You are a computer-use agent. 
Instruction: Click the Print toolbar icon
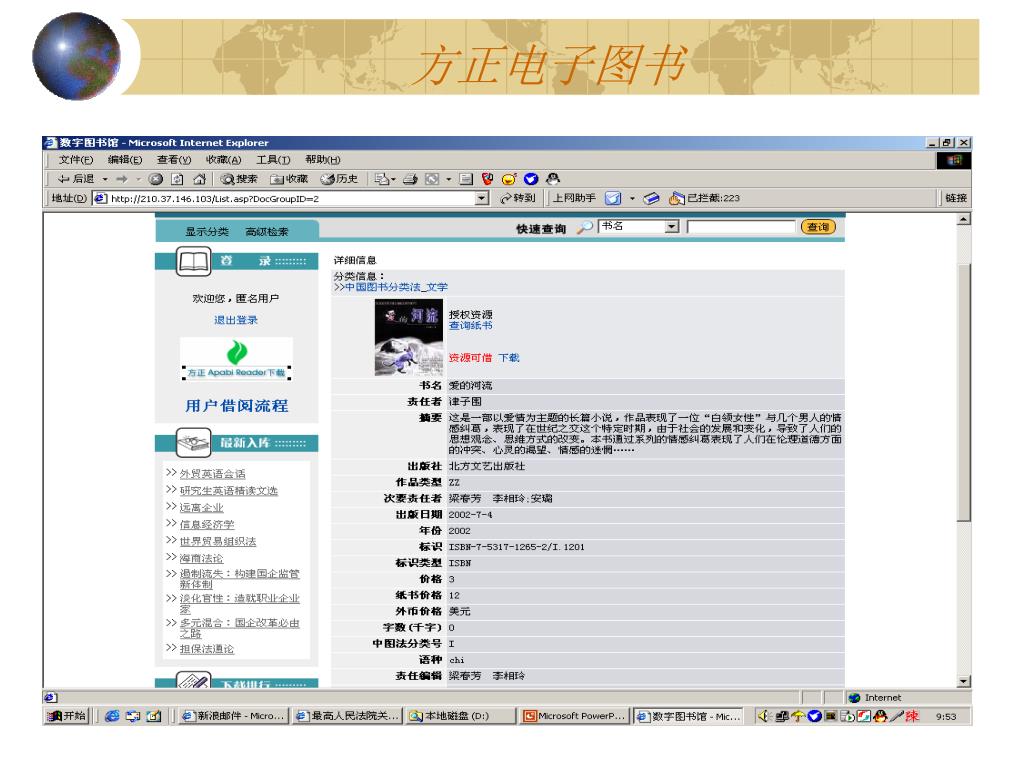[410, 179]
